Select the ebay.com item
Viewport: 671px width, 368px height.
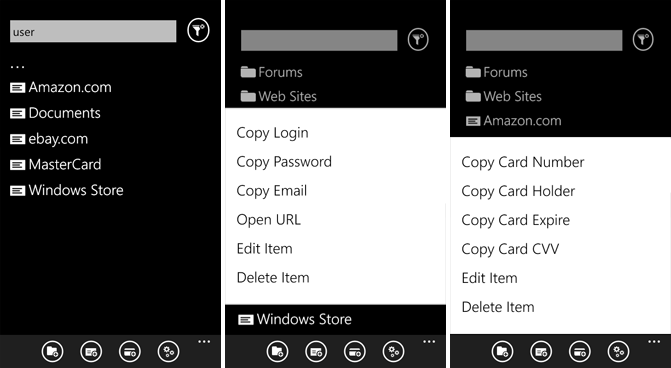[49, 139]
